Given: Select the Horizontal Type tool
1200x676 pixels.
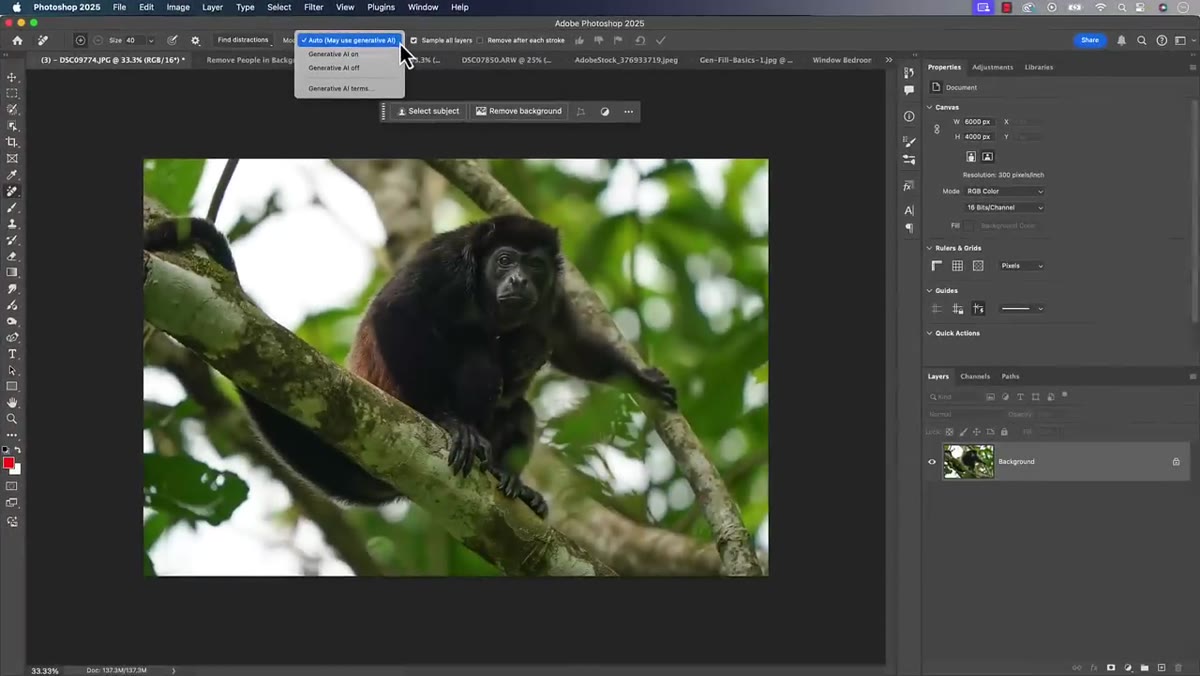Looking at the screenshot, I should (x=12, y=354).
